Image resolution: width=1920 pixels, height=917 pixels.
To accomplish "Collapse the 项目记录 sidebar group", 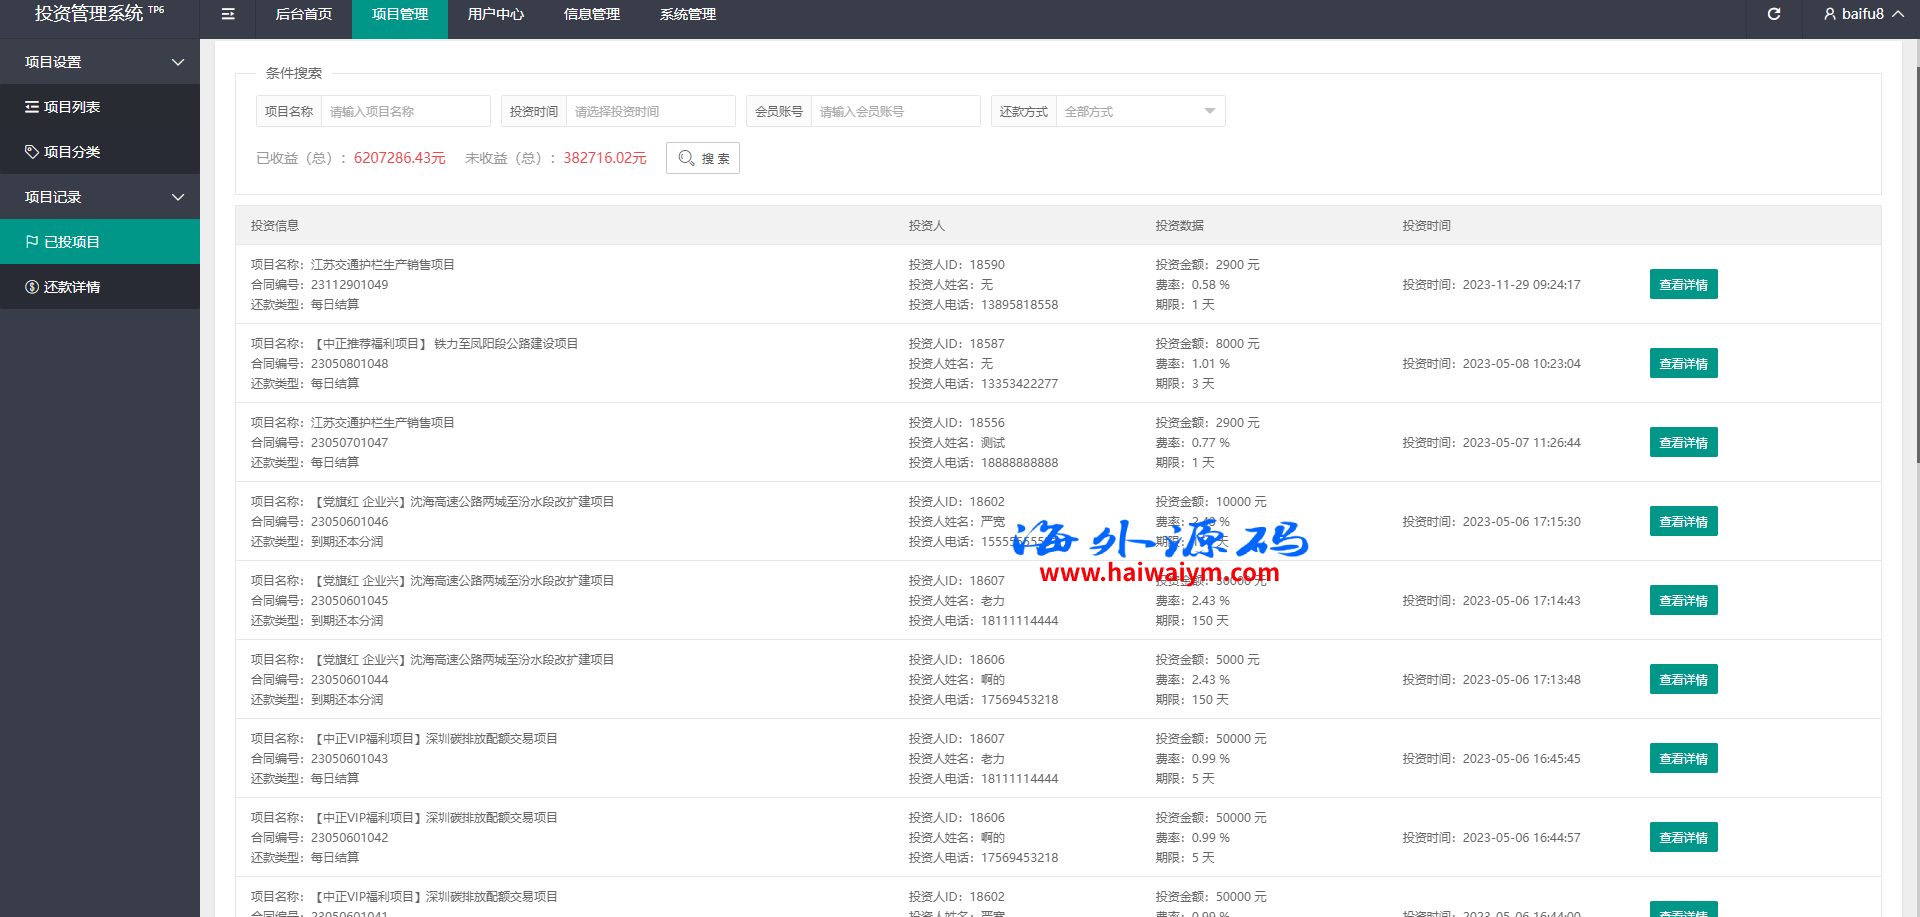I will [x=178, y=197].
